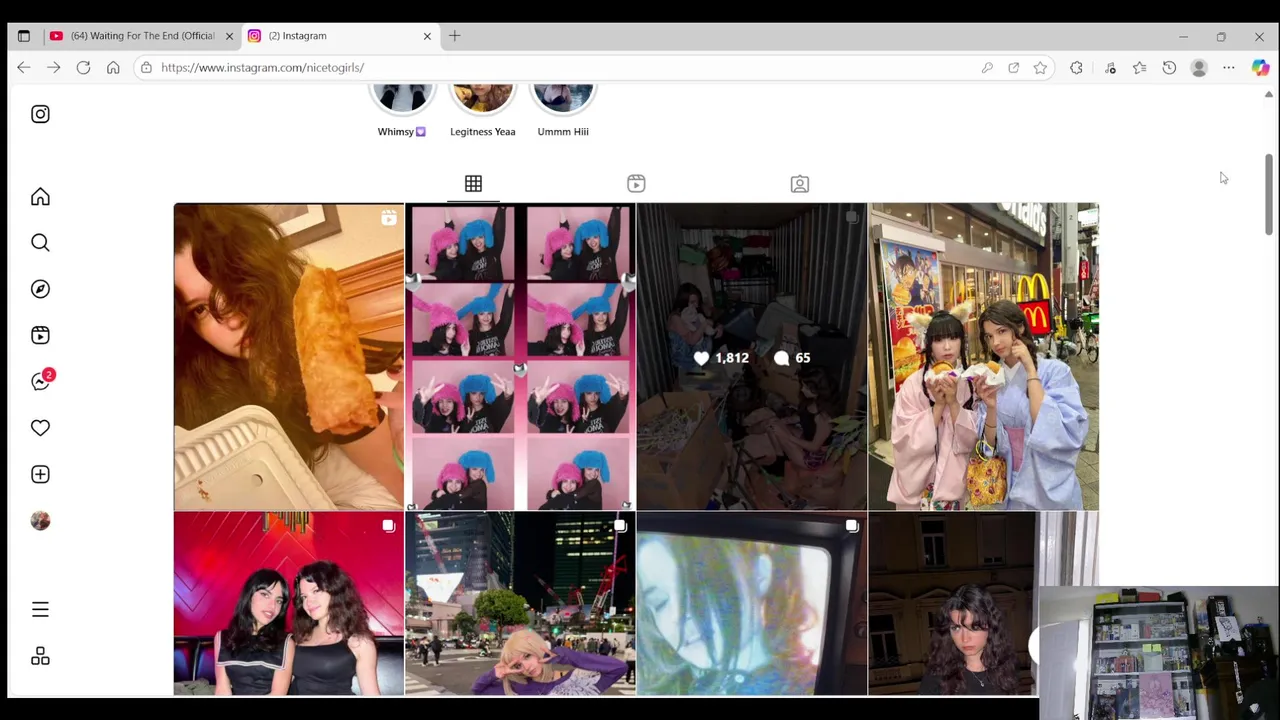This screenshot has width=1280, height=720.
Task: Open the browser essentials icon in the toolbar
Action: 1110,68
